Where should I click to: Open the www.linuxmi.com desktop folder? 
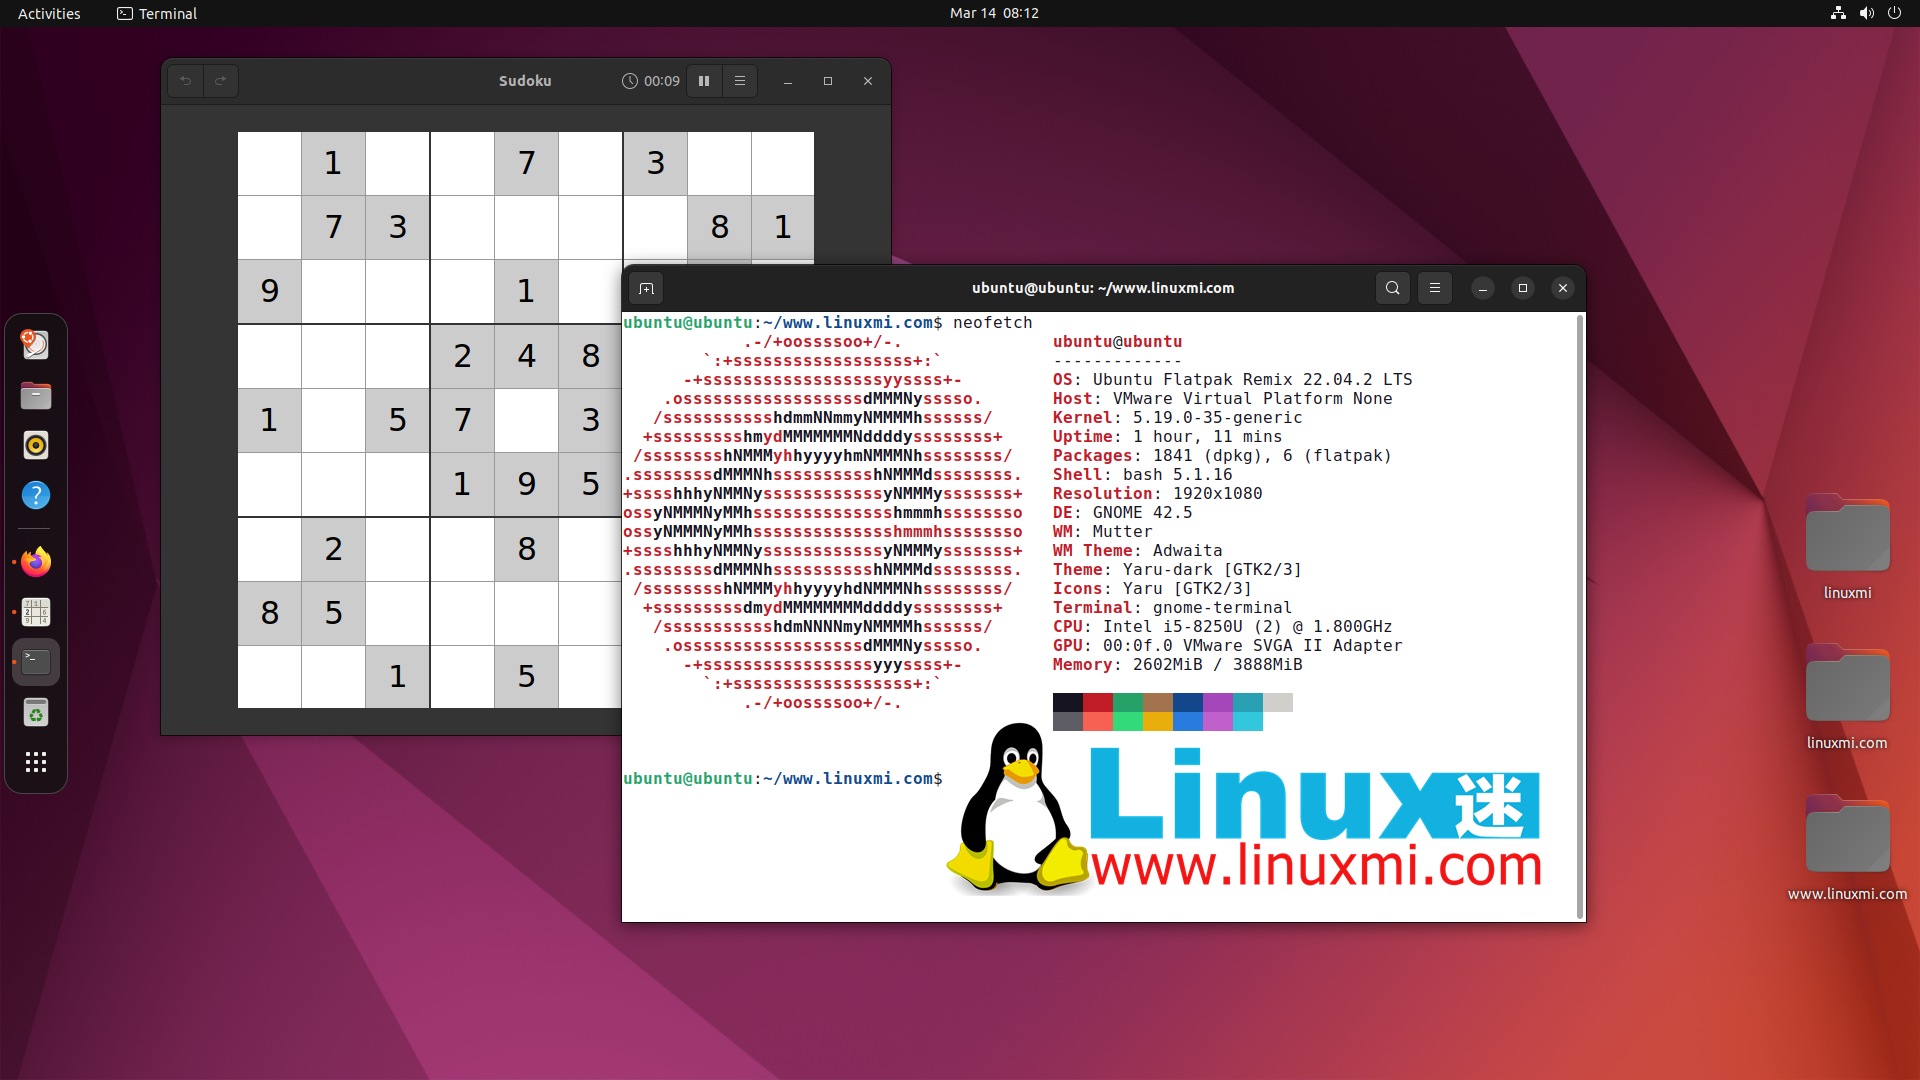tap(1847, 848)
